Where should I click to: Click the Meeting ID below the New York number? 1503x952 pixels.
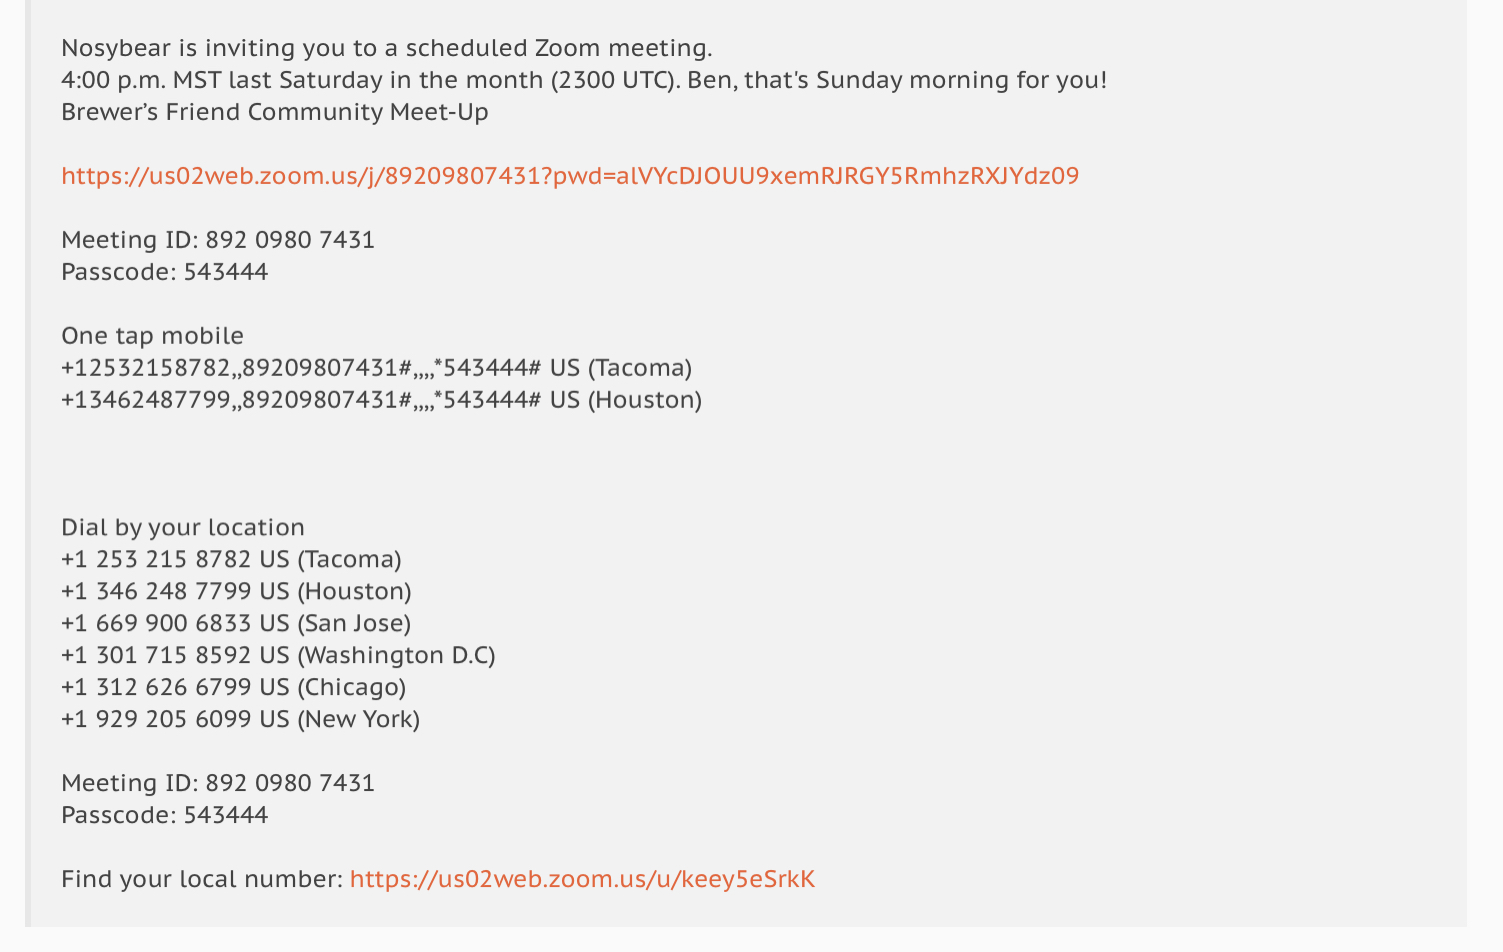(218, 783)
